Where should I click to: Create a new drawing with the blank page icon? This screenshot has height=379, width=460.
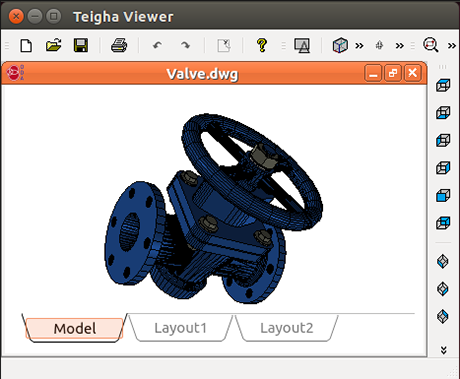[26, 45]
